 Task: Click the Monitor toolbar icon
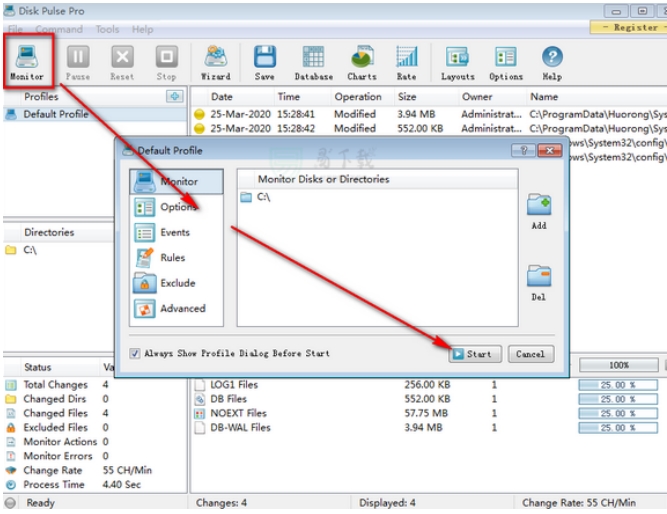tap(27, 59)
